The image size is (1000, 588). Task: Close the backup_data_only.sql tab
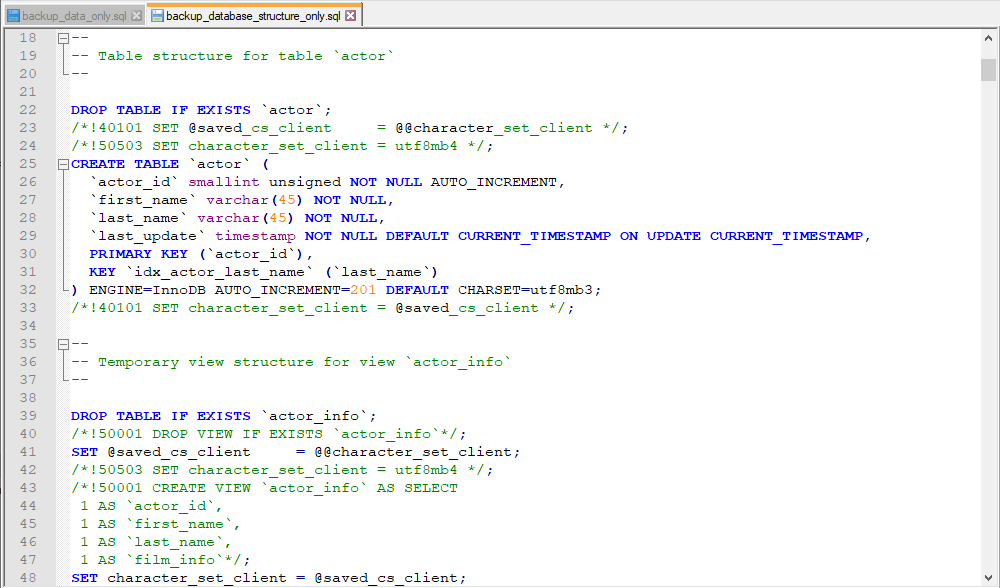[136, 16]
